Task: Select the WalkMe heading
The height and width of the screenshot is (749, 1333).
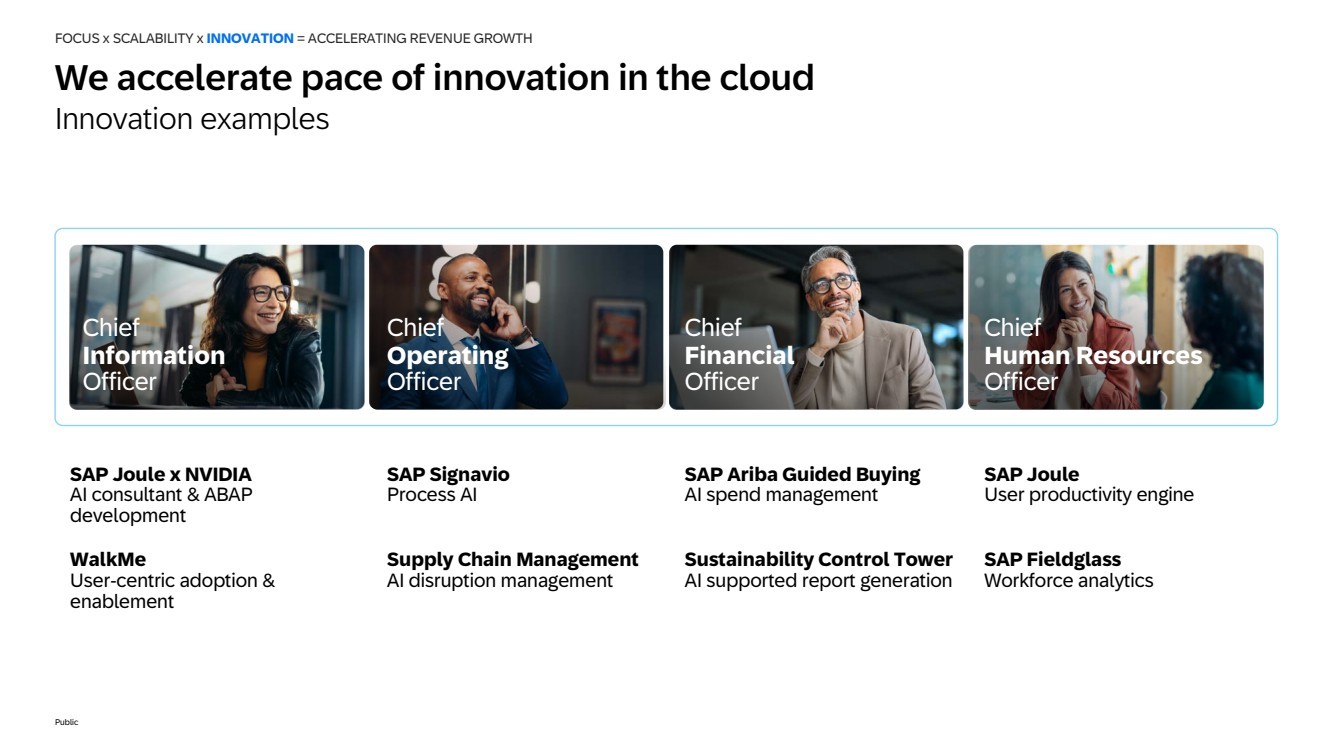Action: (107, 559)
